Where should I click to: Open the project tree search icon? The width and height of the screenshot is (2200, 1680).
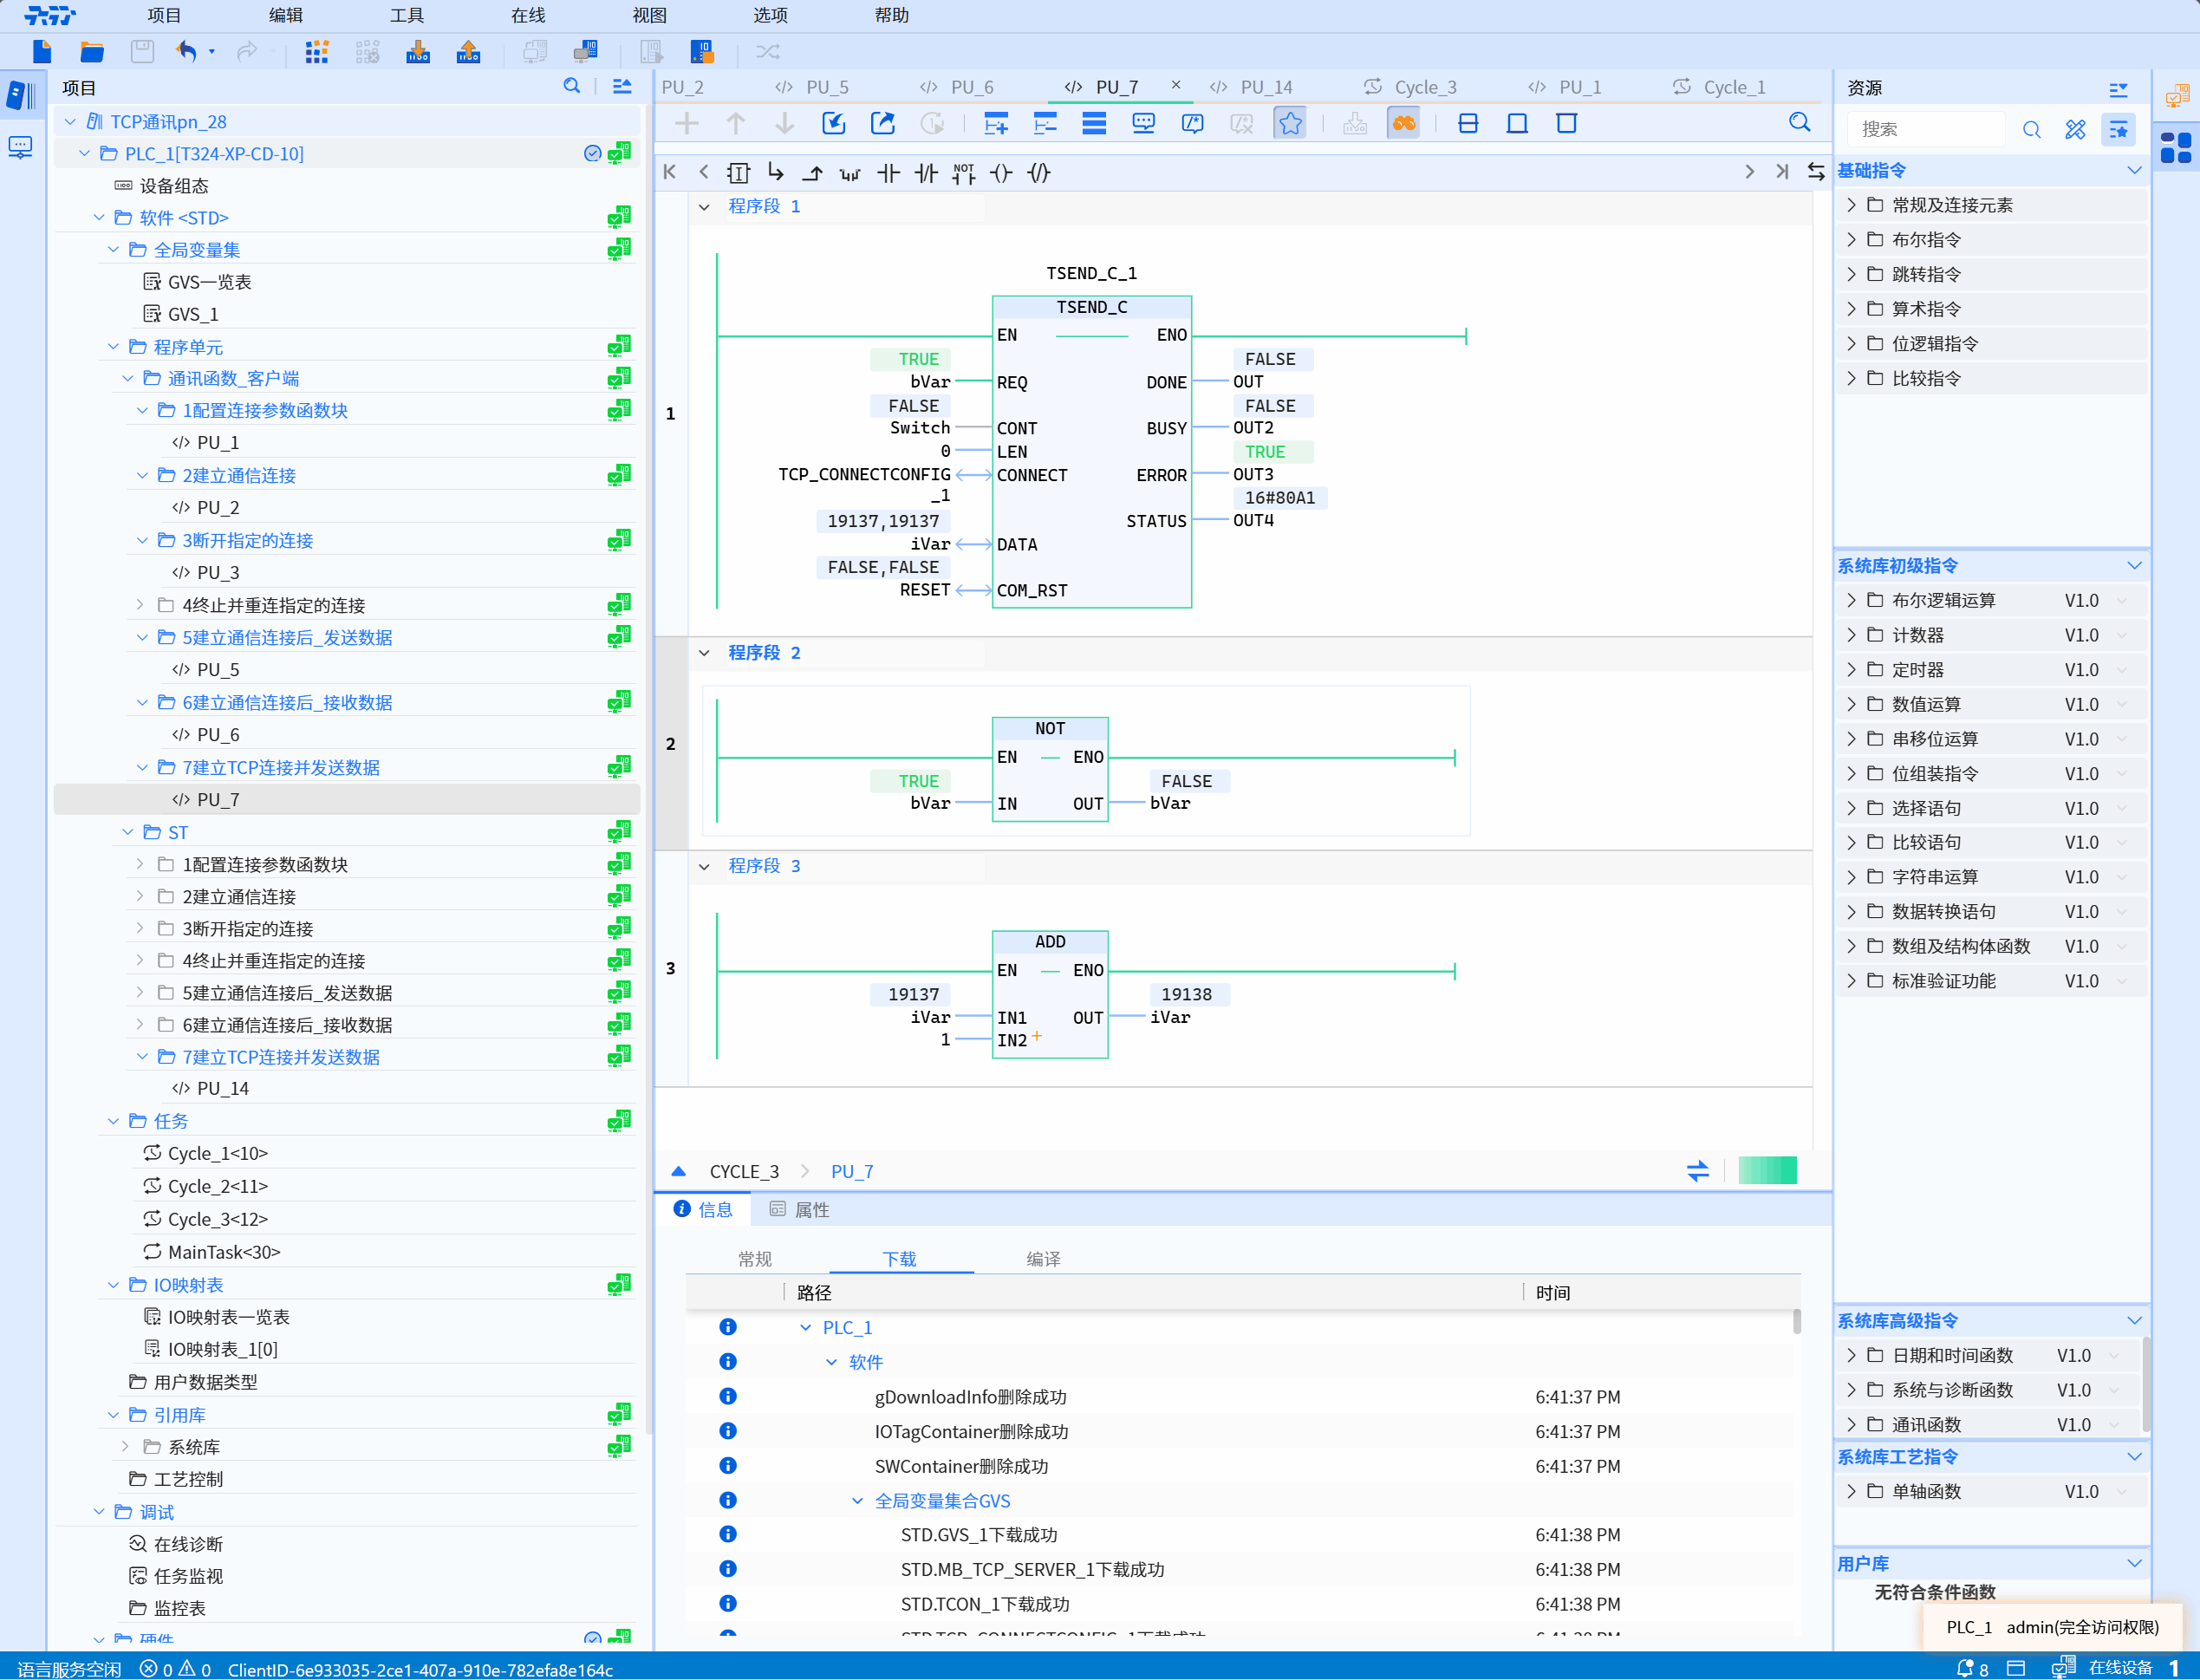tap(572, 87)
